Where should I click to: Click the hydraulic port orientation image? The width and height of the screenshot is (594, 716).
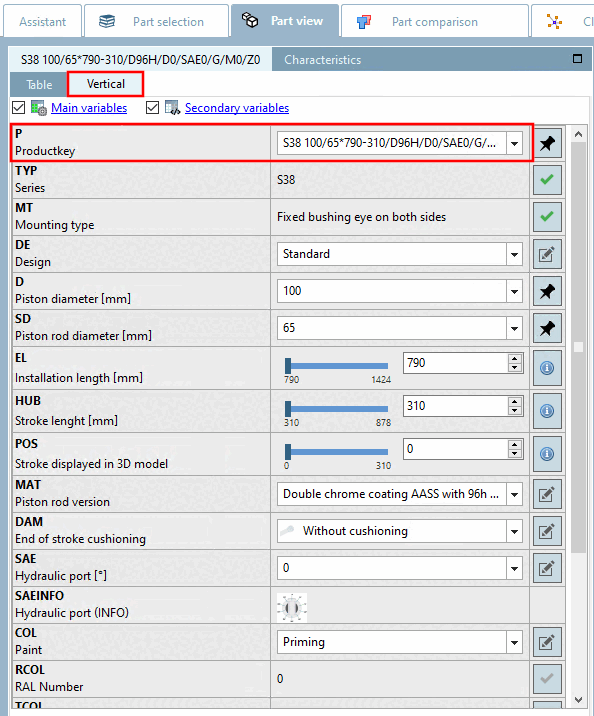(x=292, y=608)
